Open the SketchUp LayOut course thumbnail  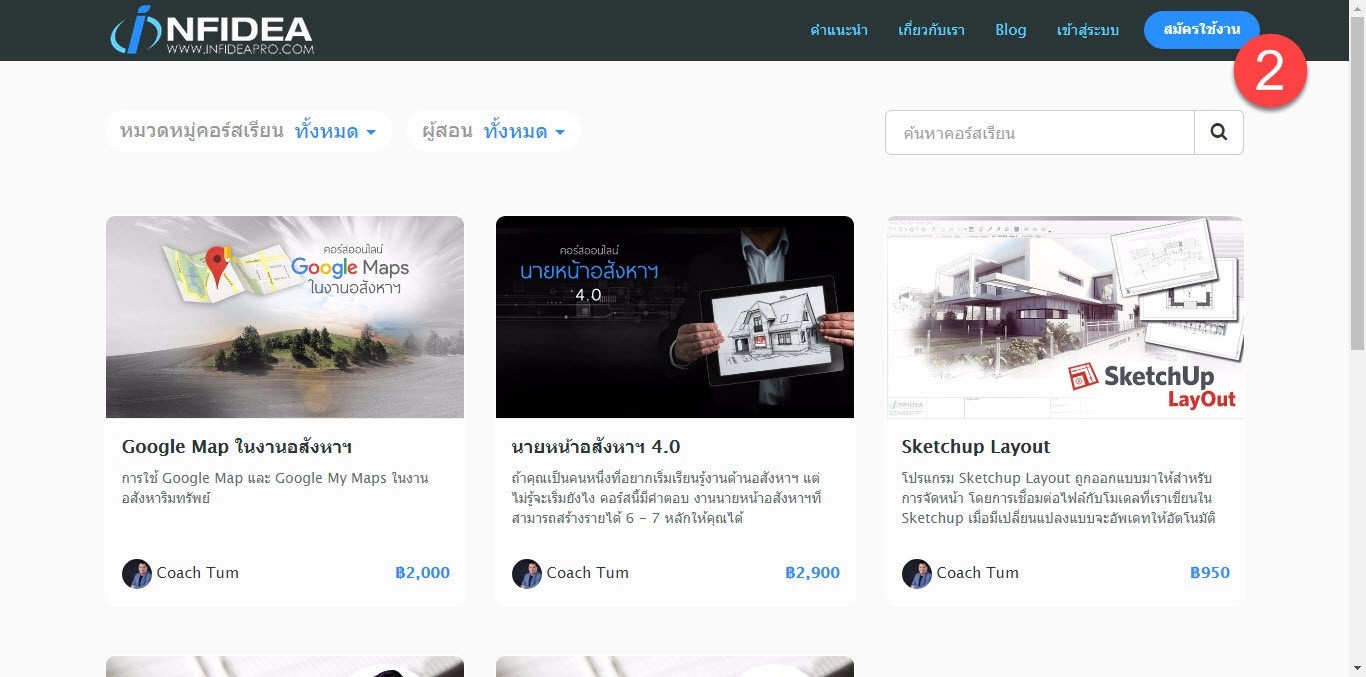click(1065, 317)
